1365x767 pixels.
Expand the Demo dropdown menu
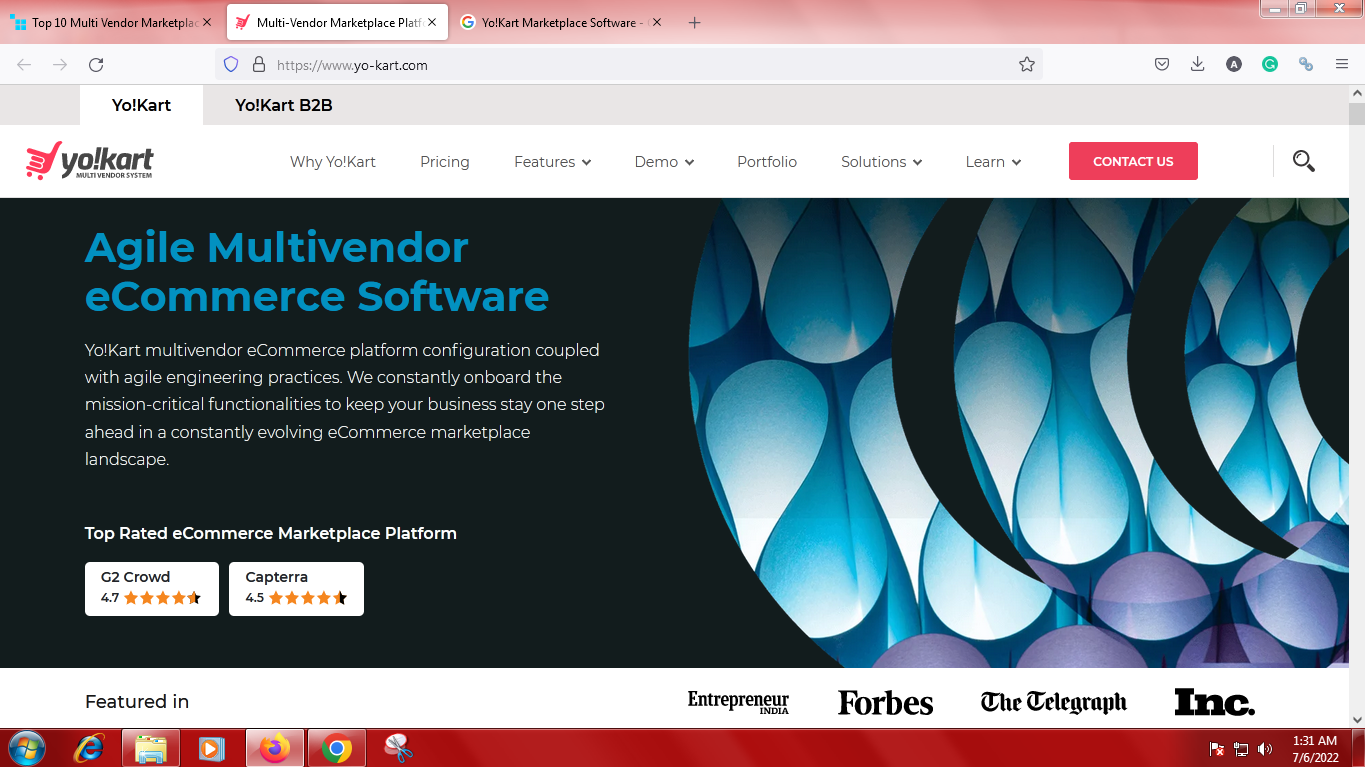pos(664,161)
